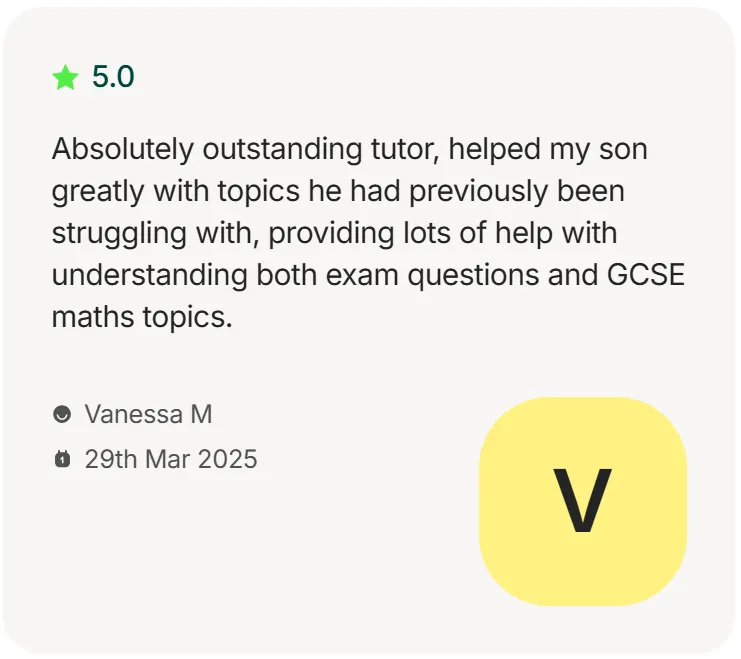
Task: Click the green star rating icon
Action: (x=65, y=77)
